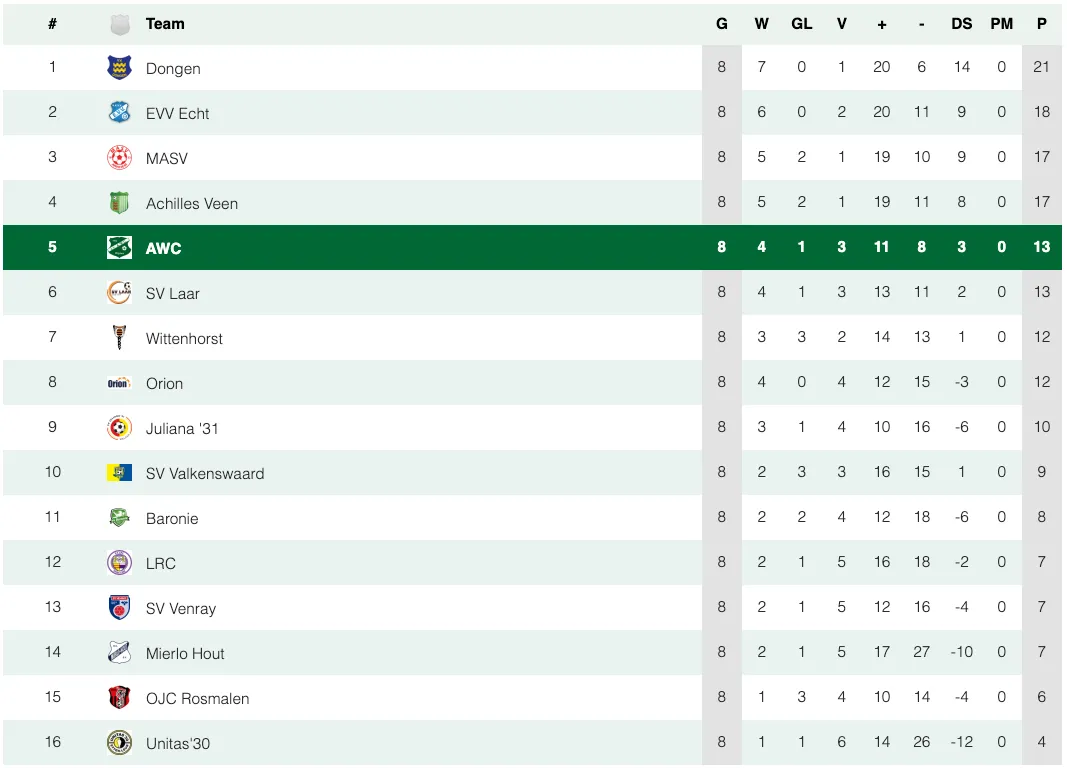Click the DS goal difference header
Viewport: 1067px width, 768px height.
pos(961,24)
